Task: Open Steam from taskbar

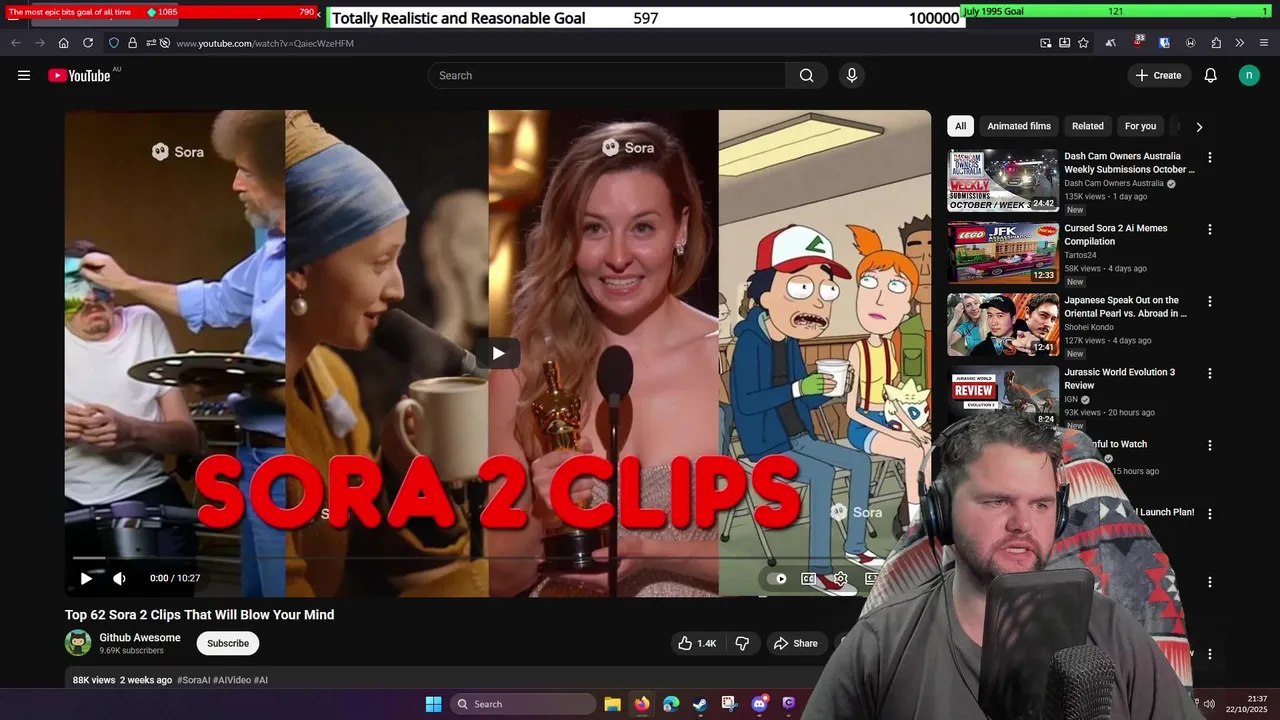Action: (701, 704)
